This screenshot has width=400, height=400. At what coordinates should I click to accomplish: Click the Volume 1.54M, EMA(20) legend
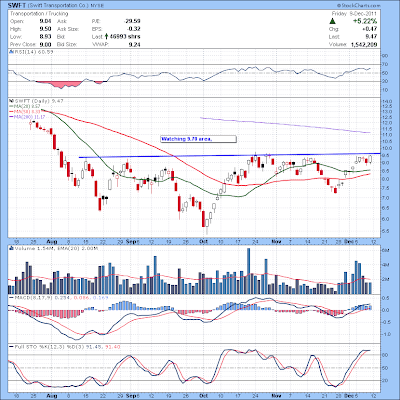click(53, 248)
